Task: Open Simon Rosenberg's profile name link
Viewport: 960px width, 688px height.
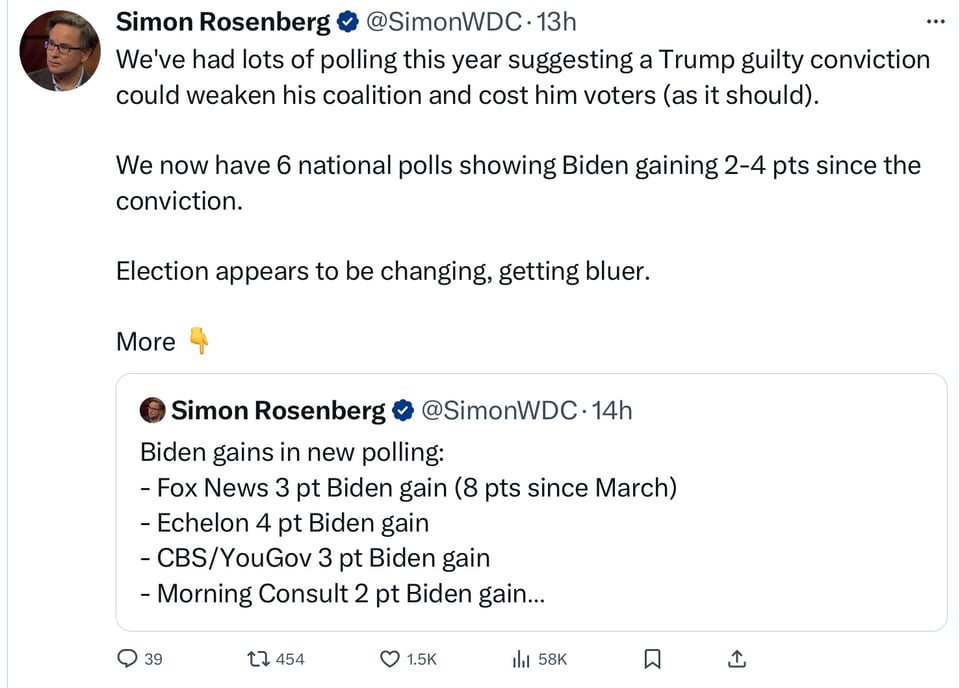Action: pyautogui.click(x=223, y=22)
